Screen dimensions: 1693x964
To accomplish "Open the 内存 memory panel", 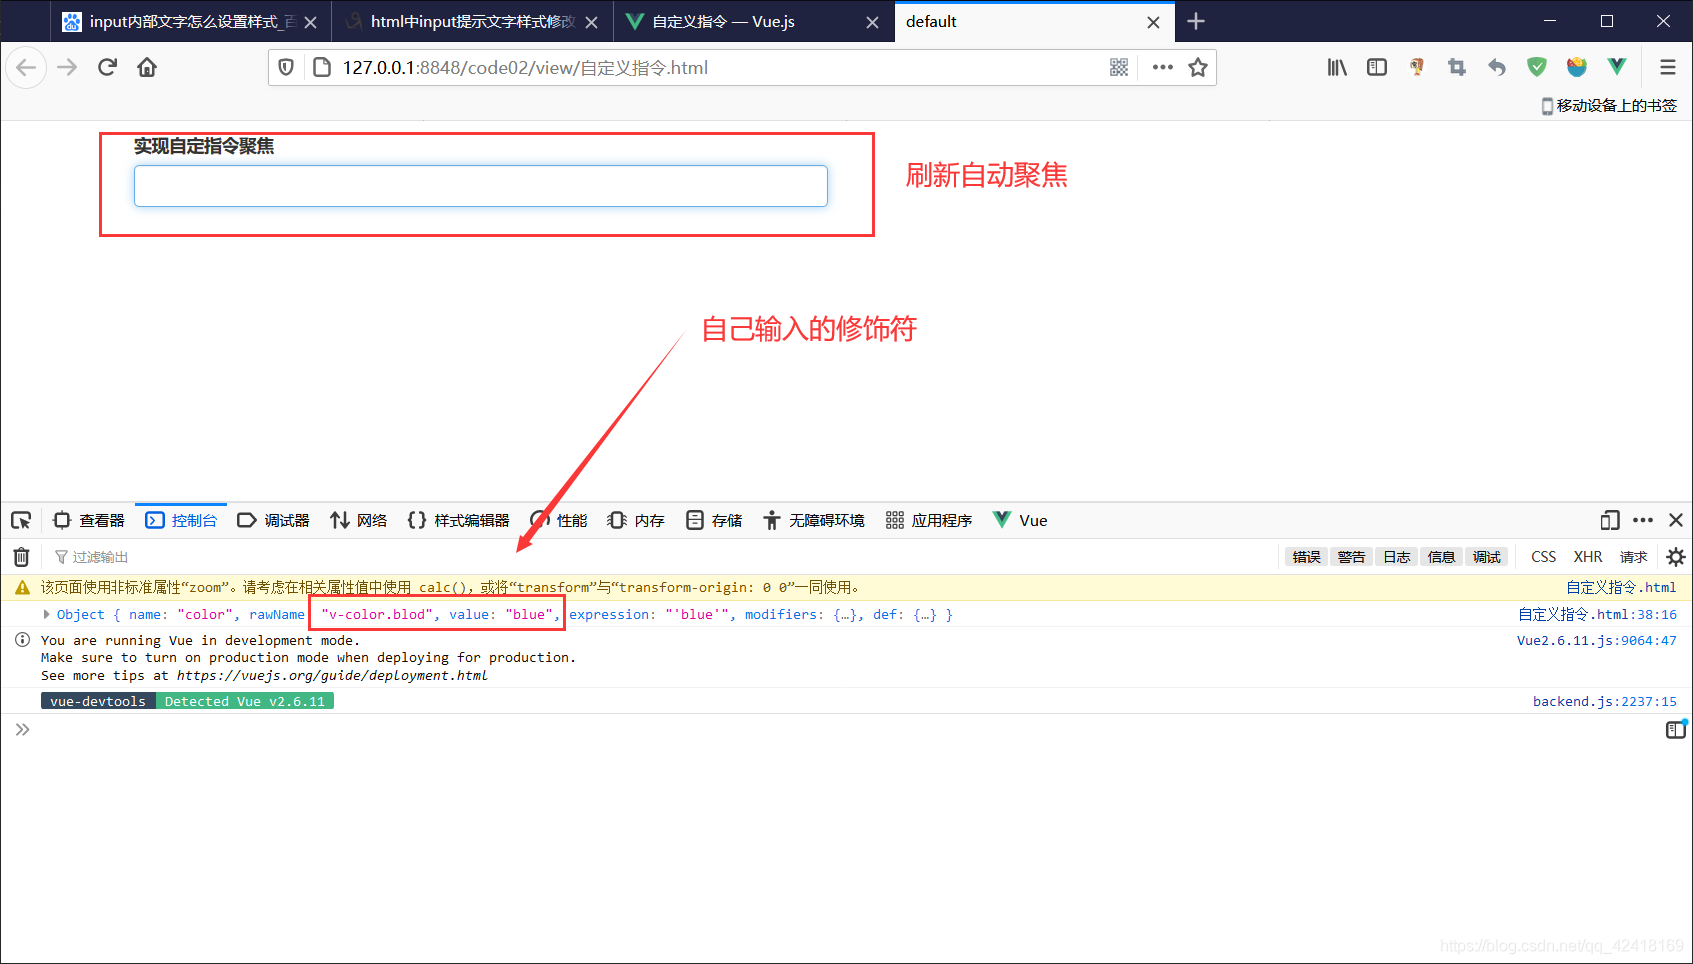I will pyautogui.click(x=636, y=521).
